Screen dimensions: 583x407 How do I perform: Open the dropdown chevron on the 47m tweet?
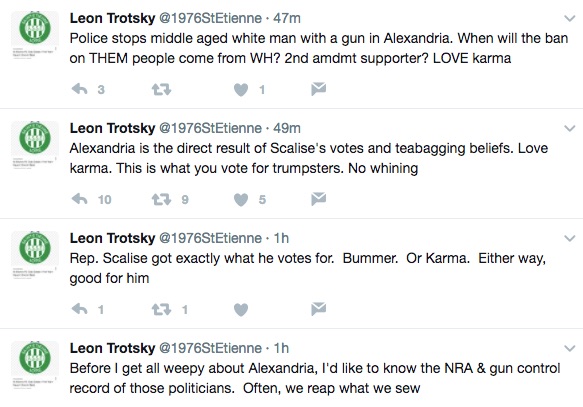(x=570, y=18)
